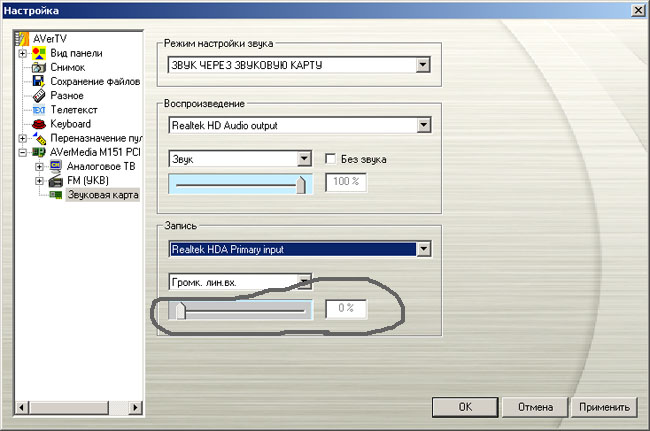Click the playback volume slider thumb
The width and height of the screenshot is (650, 431).
301,184
